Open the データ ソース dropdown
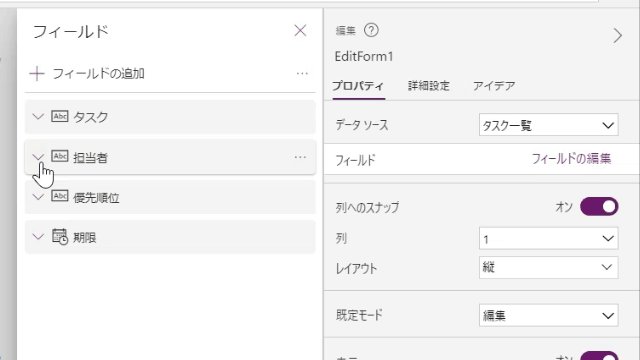 point(549,125)
